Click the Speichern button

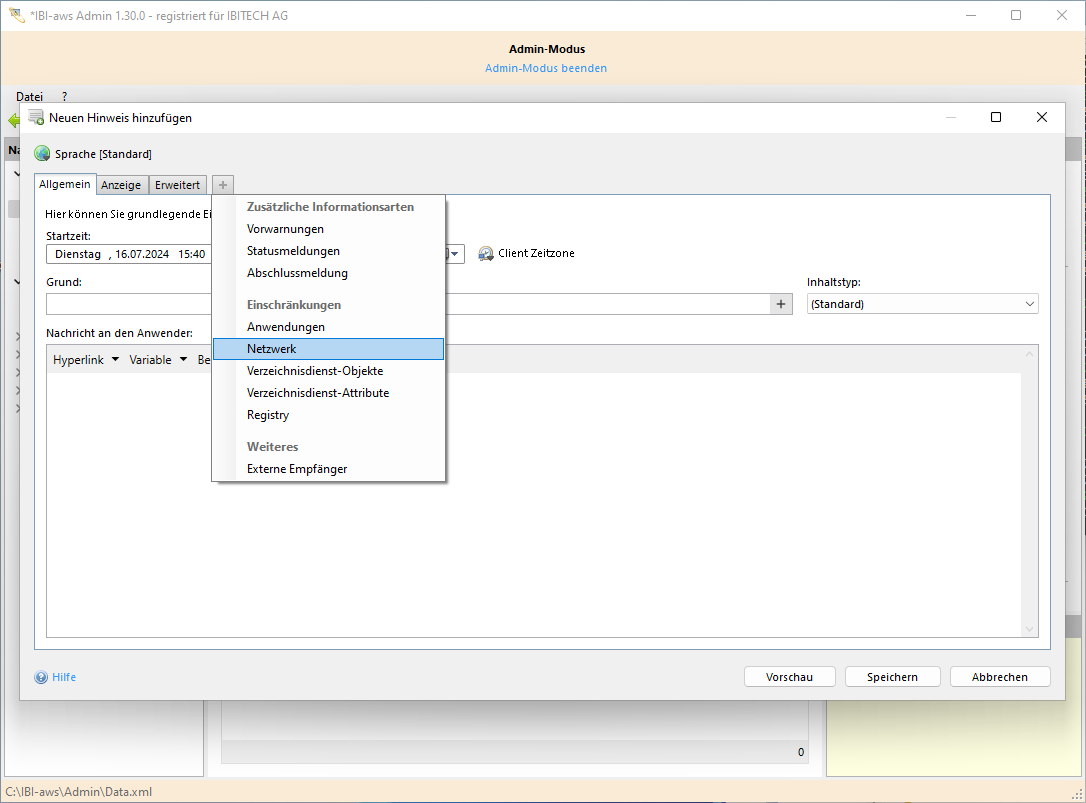pos(892,677)
